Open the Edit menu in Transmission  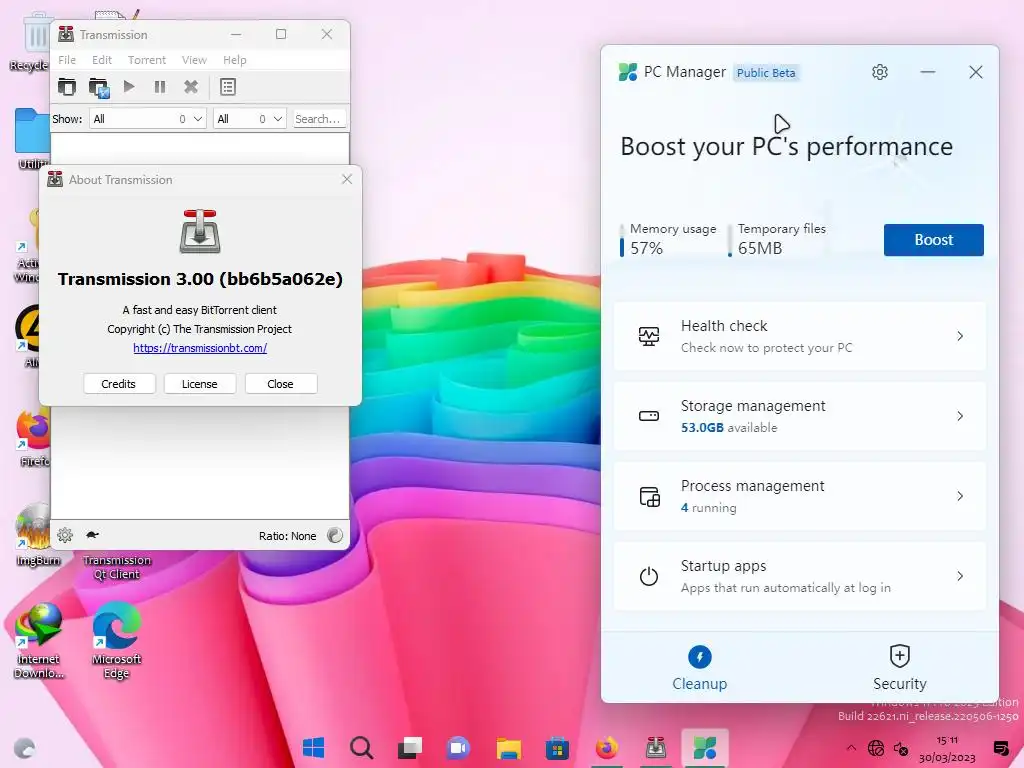[102, 60]
